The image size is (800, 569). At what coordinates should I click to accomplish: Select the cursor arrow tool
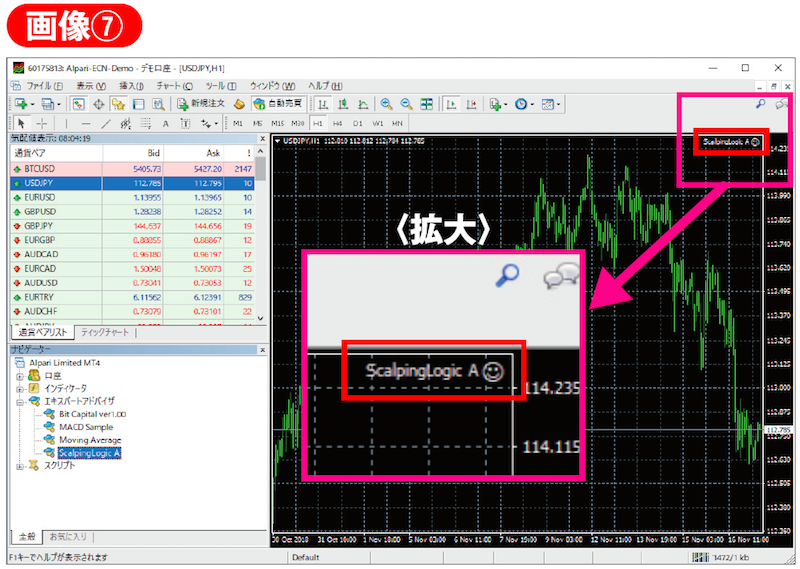pyautogui.click(x=21, y=123)
